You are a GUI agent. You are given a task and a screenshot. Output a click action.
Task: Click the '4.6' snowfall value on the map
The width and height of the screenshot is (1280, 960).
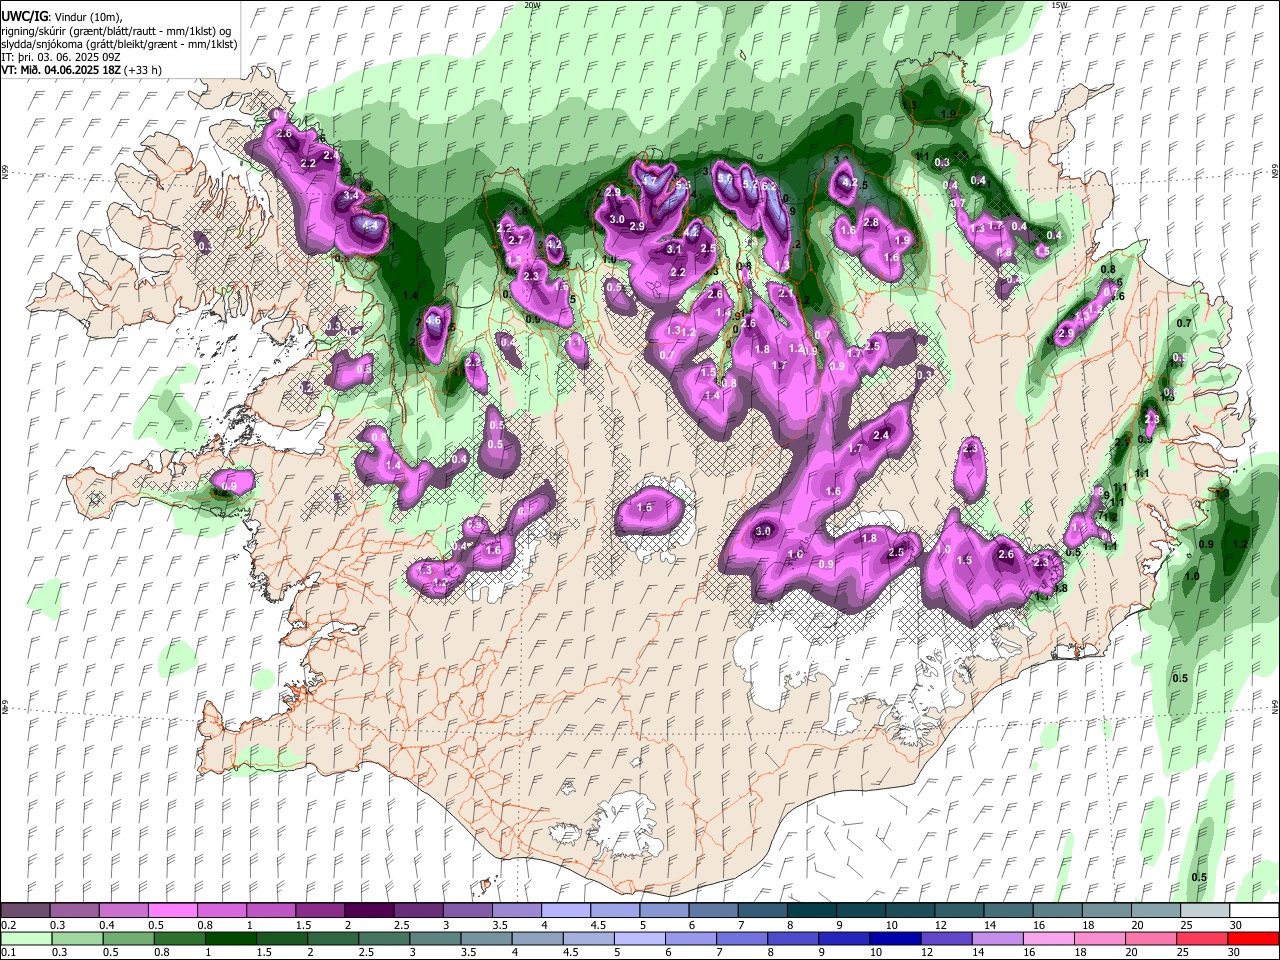click(433, 322)
